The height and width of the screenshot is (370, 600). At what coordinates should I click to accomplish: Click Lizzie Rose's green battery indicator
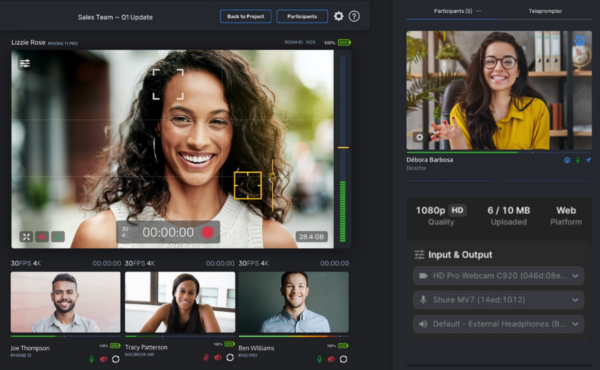point(344,42)
